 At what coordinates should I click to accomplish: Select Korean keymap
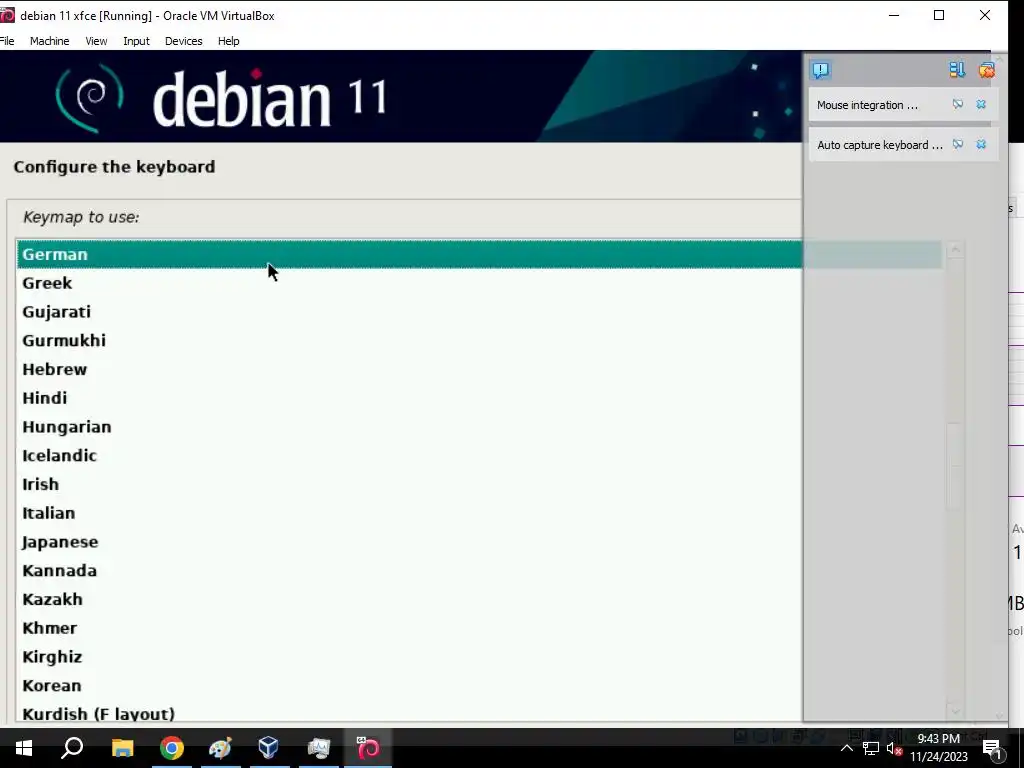(x=479, y=685)
